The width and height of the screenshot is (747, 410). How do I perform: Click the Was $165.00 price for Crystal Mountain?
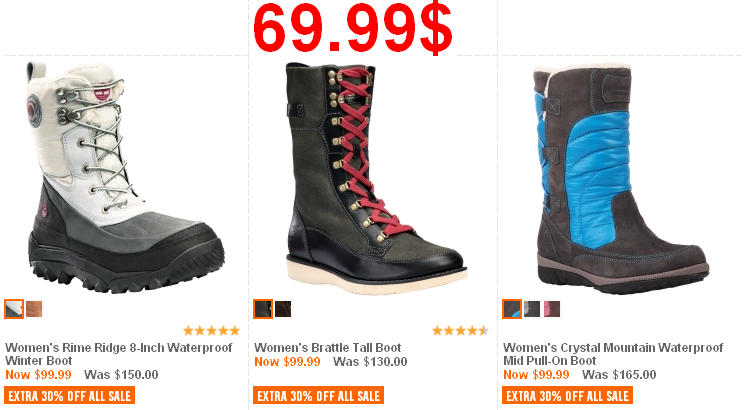tap(619, 375)
